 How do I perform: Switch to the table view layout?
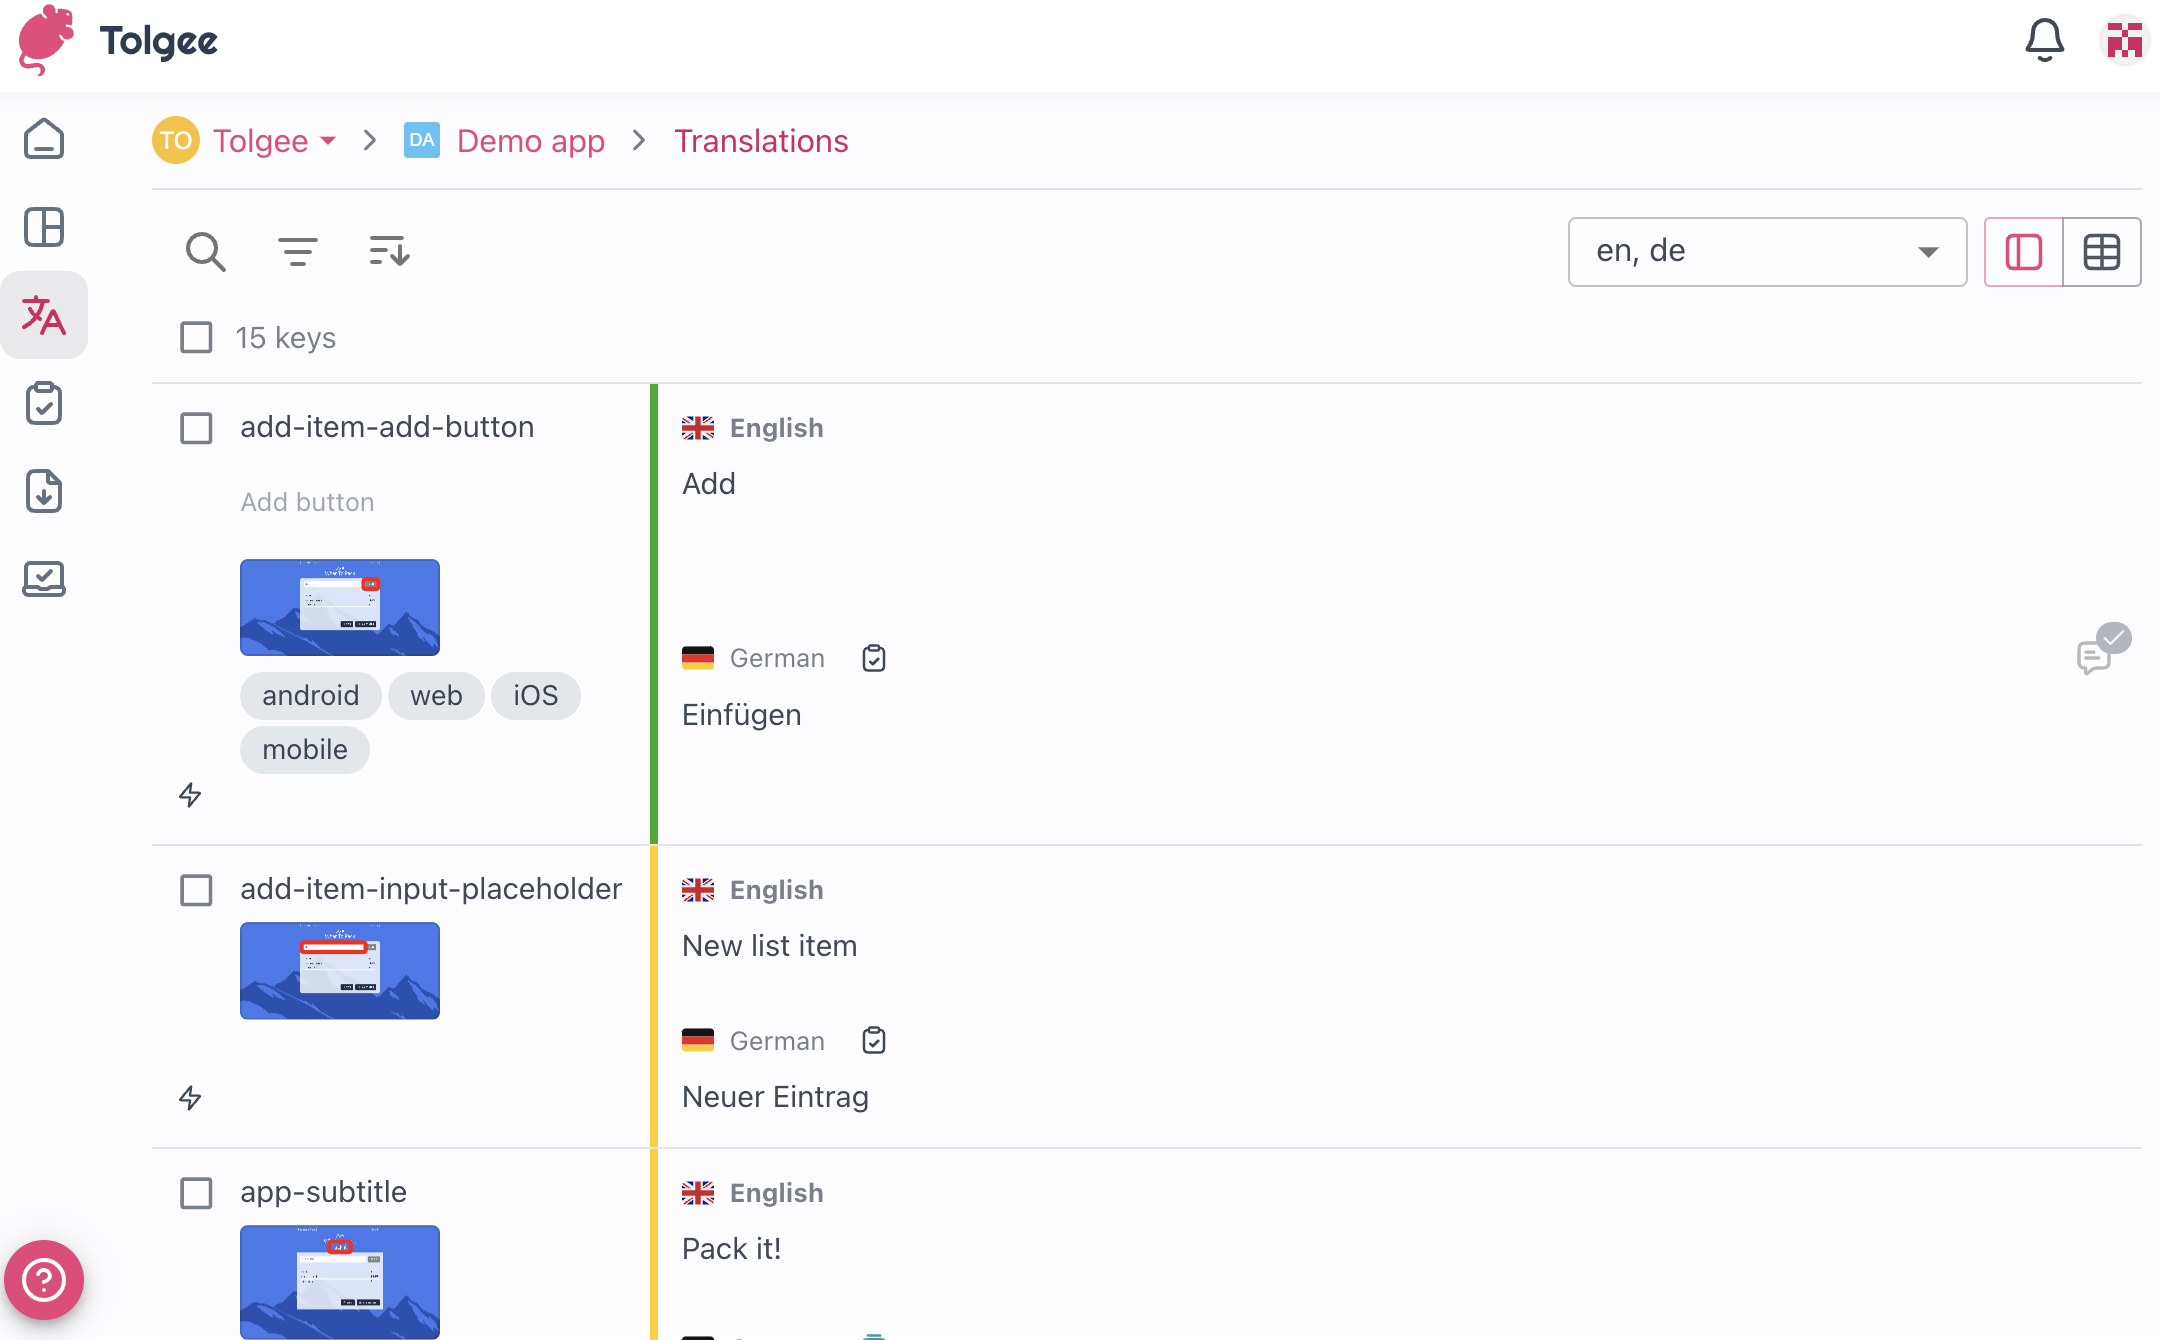pos(2101,252)
